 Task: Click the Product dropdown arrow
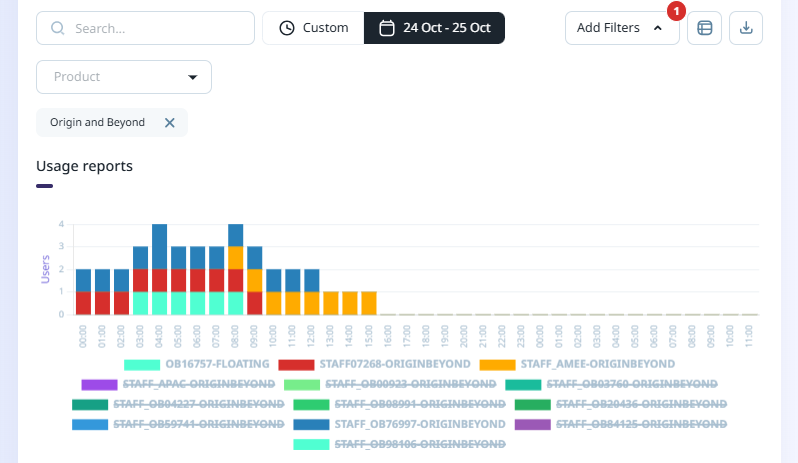coord(193,77)
